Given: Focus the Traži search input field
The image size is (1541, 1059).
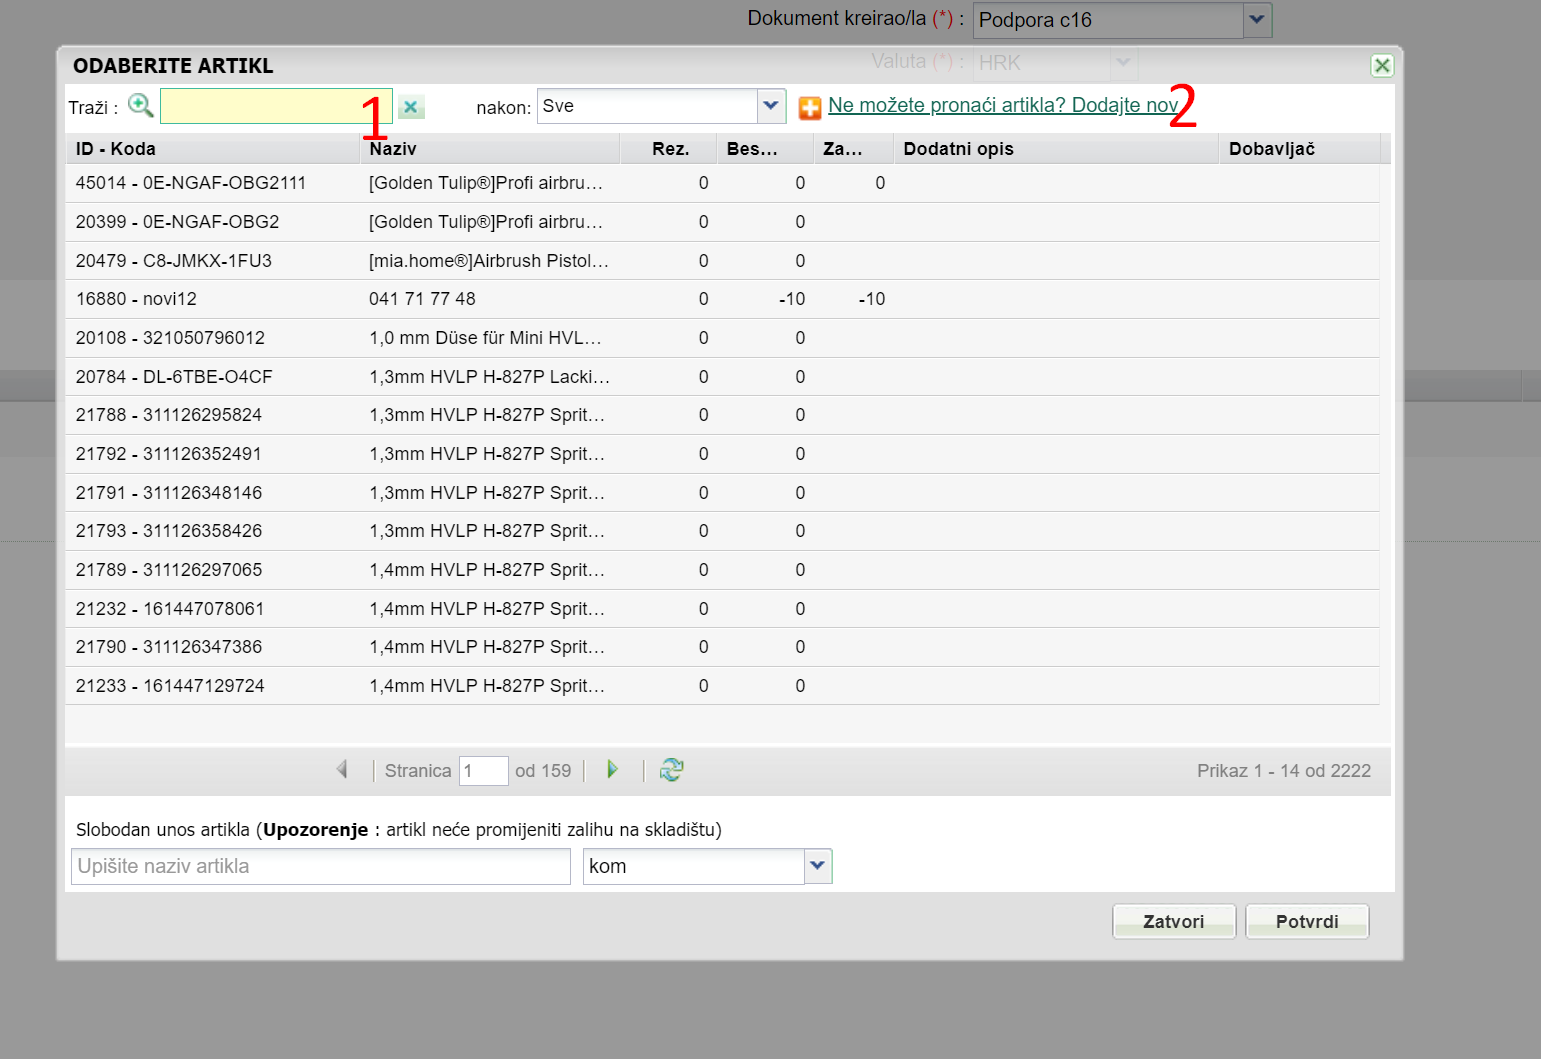Looking at the screenshot, I should (276, 106).
